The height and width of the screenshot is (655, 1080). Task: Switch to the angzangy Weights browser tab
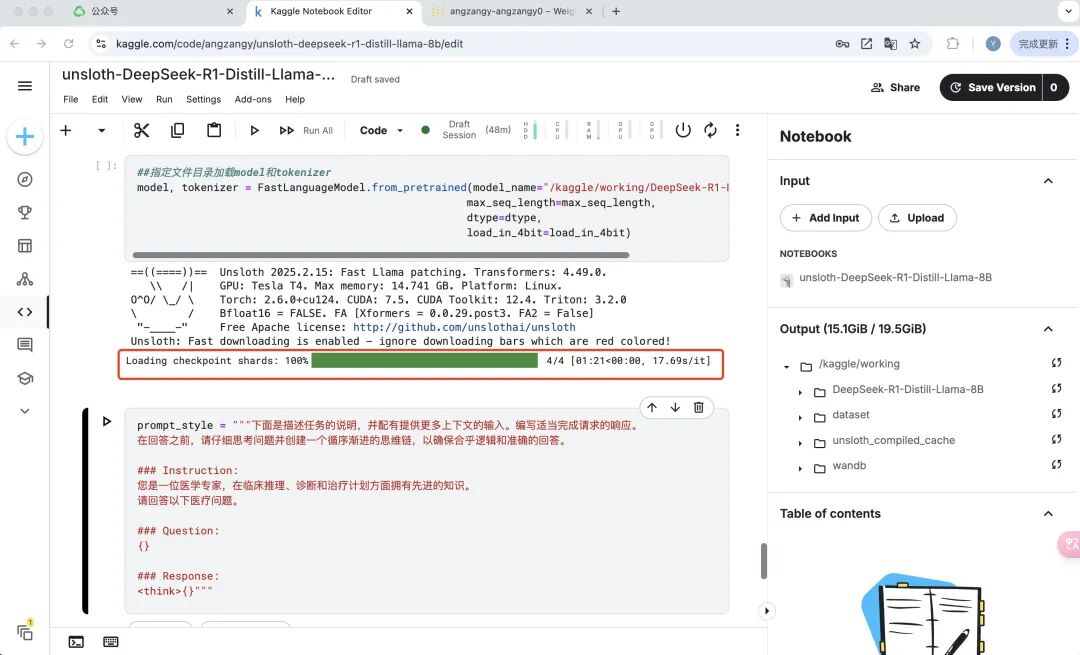click(512, 11)
